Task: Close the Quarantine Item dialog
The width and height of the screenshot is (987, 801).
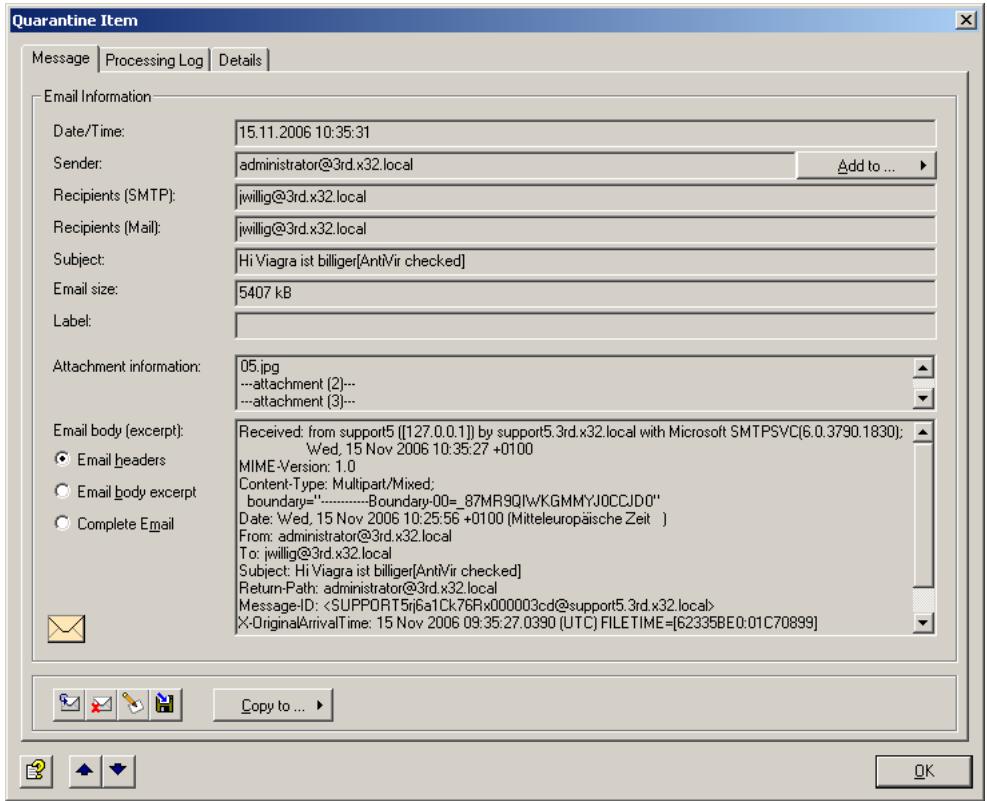Action: (x=966, y=20)
